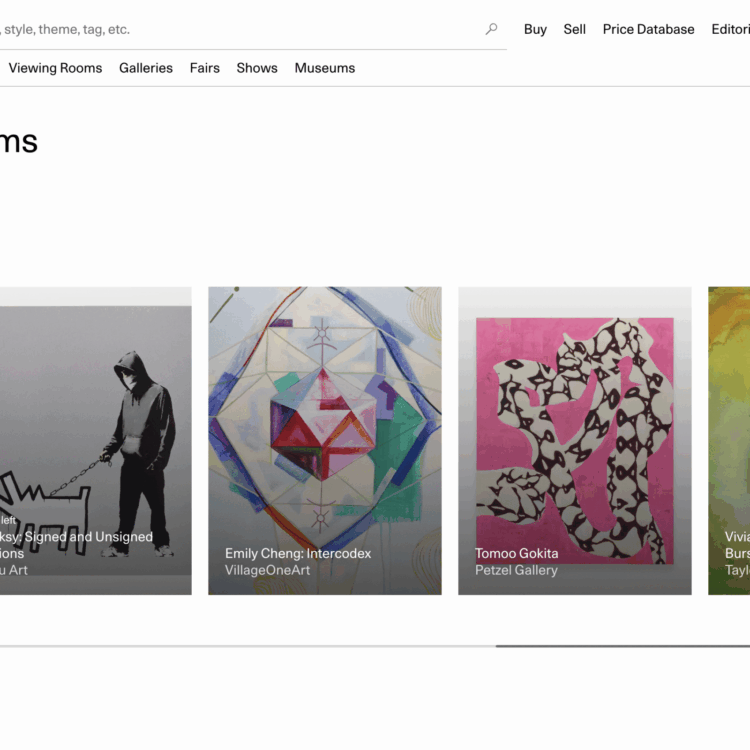This screenshot has width=750, height=750.
Task: Open the Buy menu
Action: click(535, 29)
